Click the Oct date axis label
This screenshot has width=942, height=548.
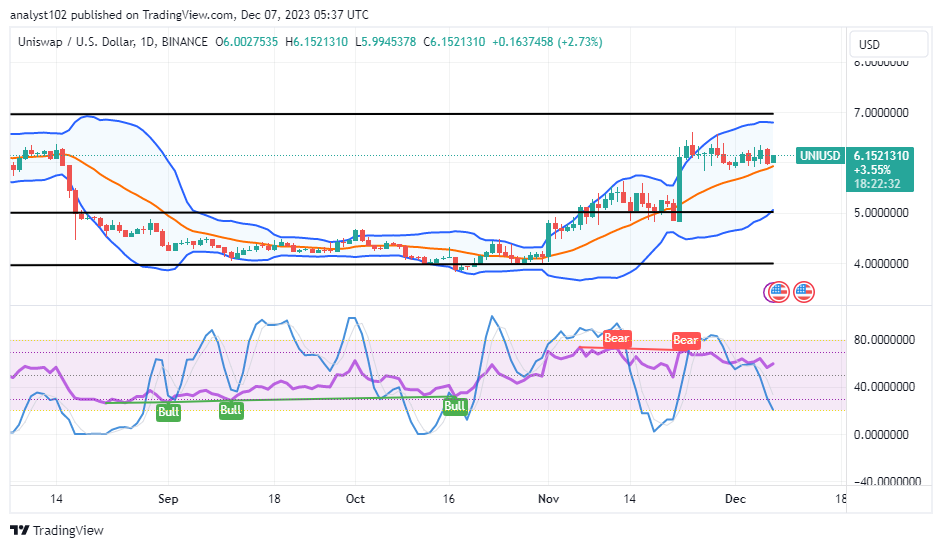[x=355, y=499]
